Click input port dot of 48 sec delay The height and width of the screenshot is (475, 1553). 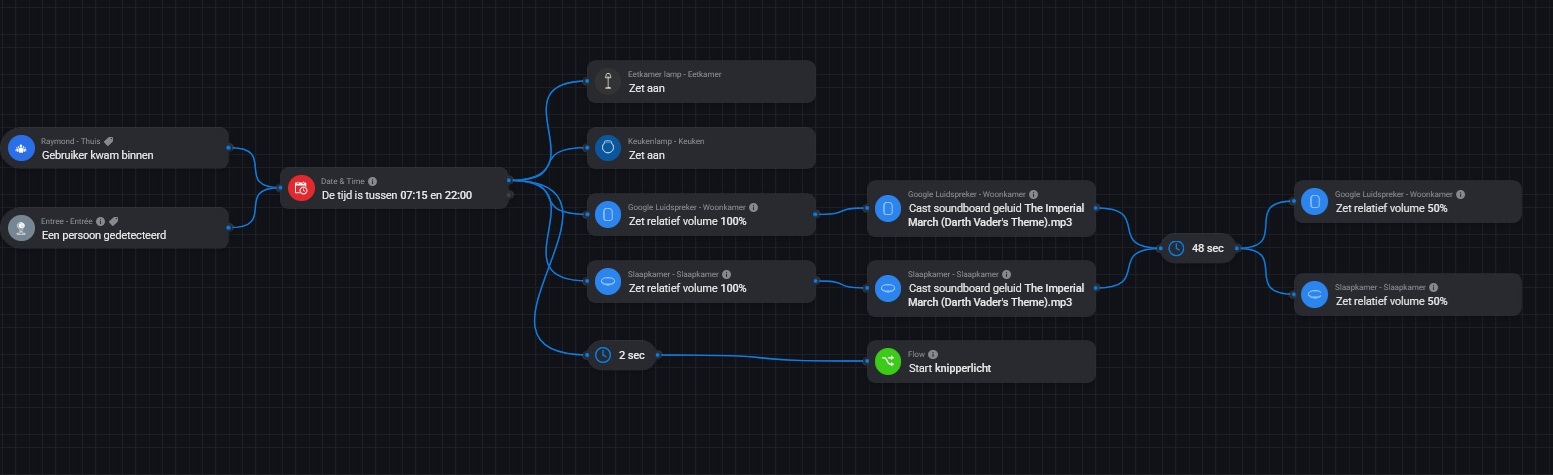tap(1161, 248)
